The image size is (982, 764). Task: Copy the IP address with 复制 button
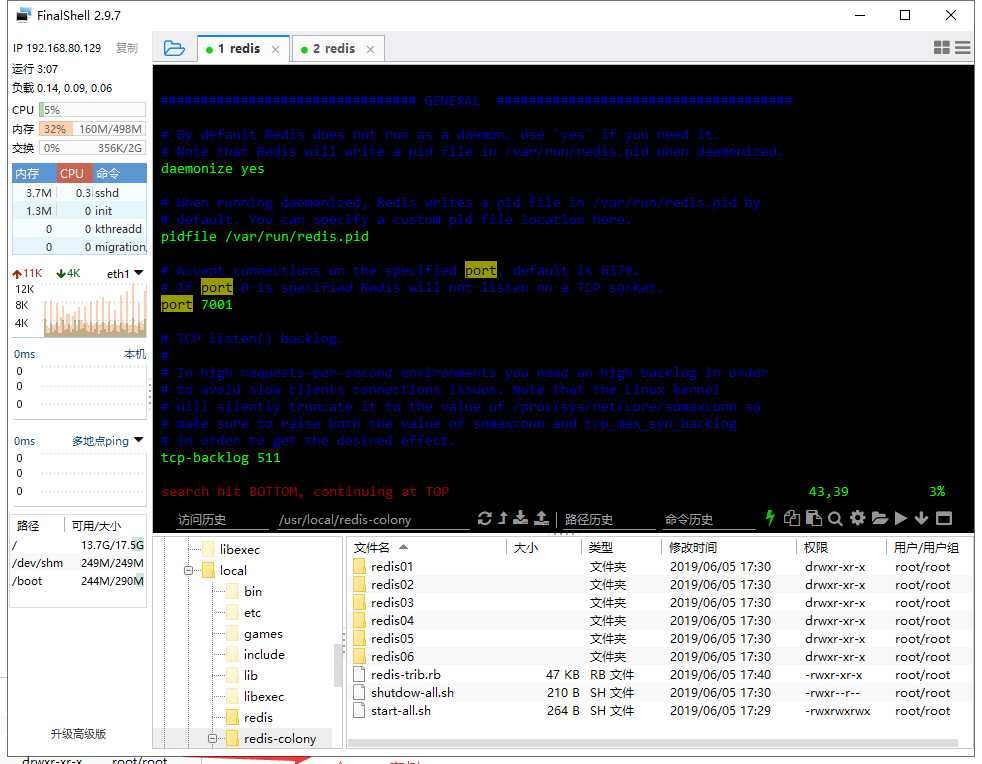[x=127, y=48]
